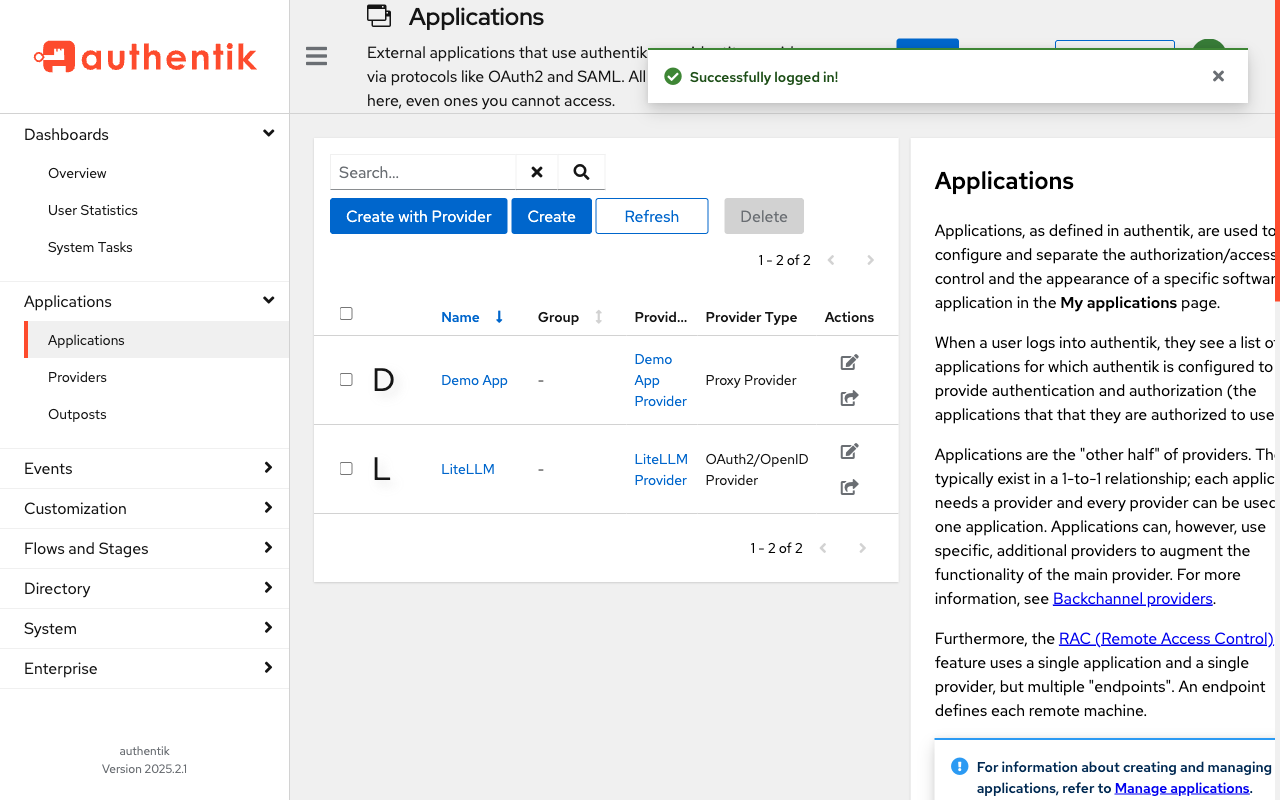Open the Overview dashboard

click(x=77, y=173)
